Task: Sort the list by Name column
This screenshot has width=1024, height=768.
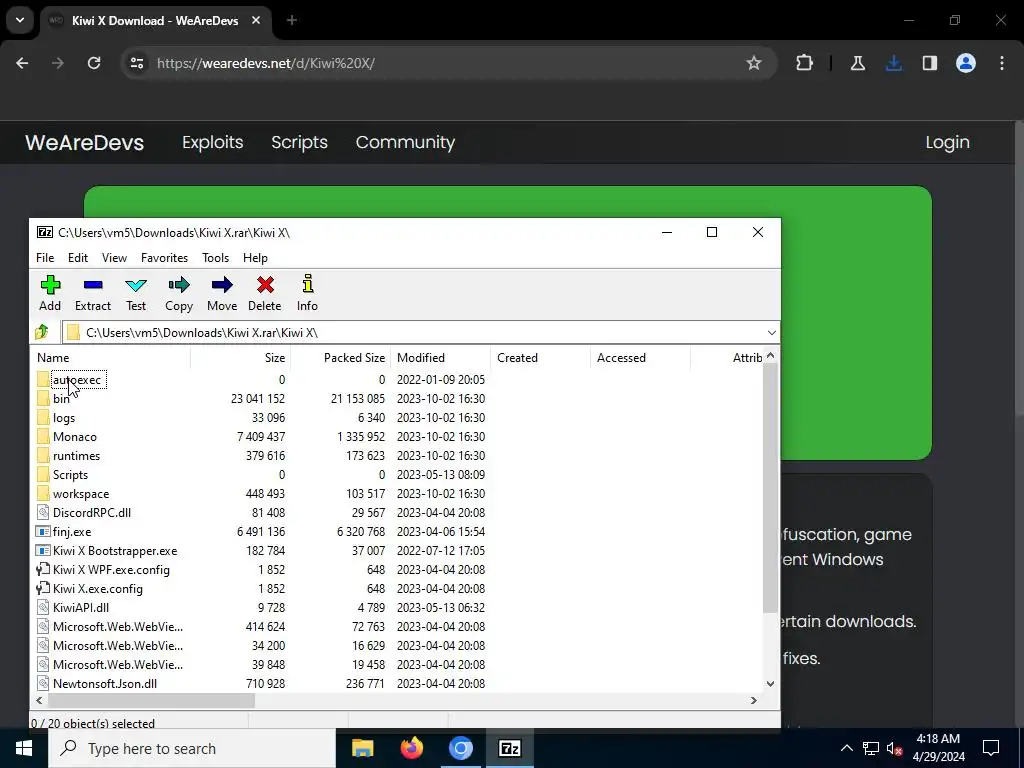Action: (x=110, y=358)
